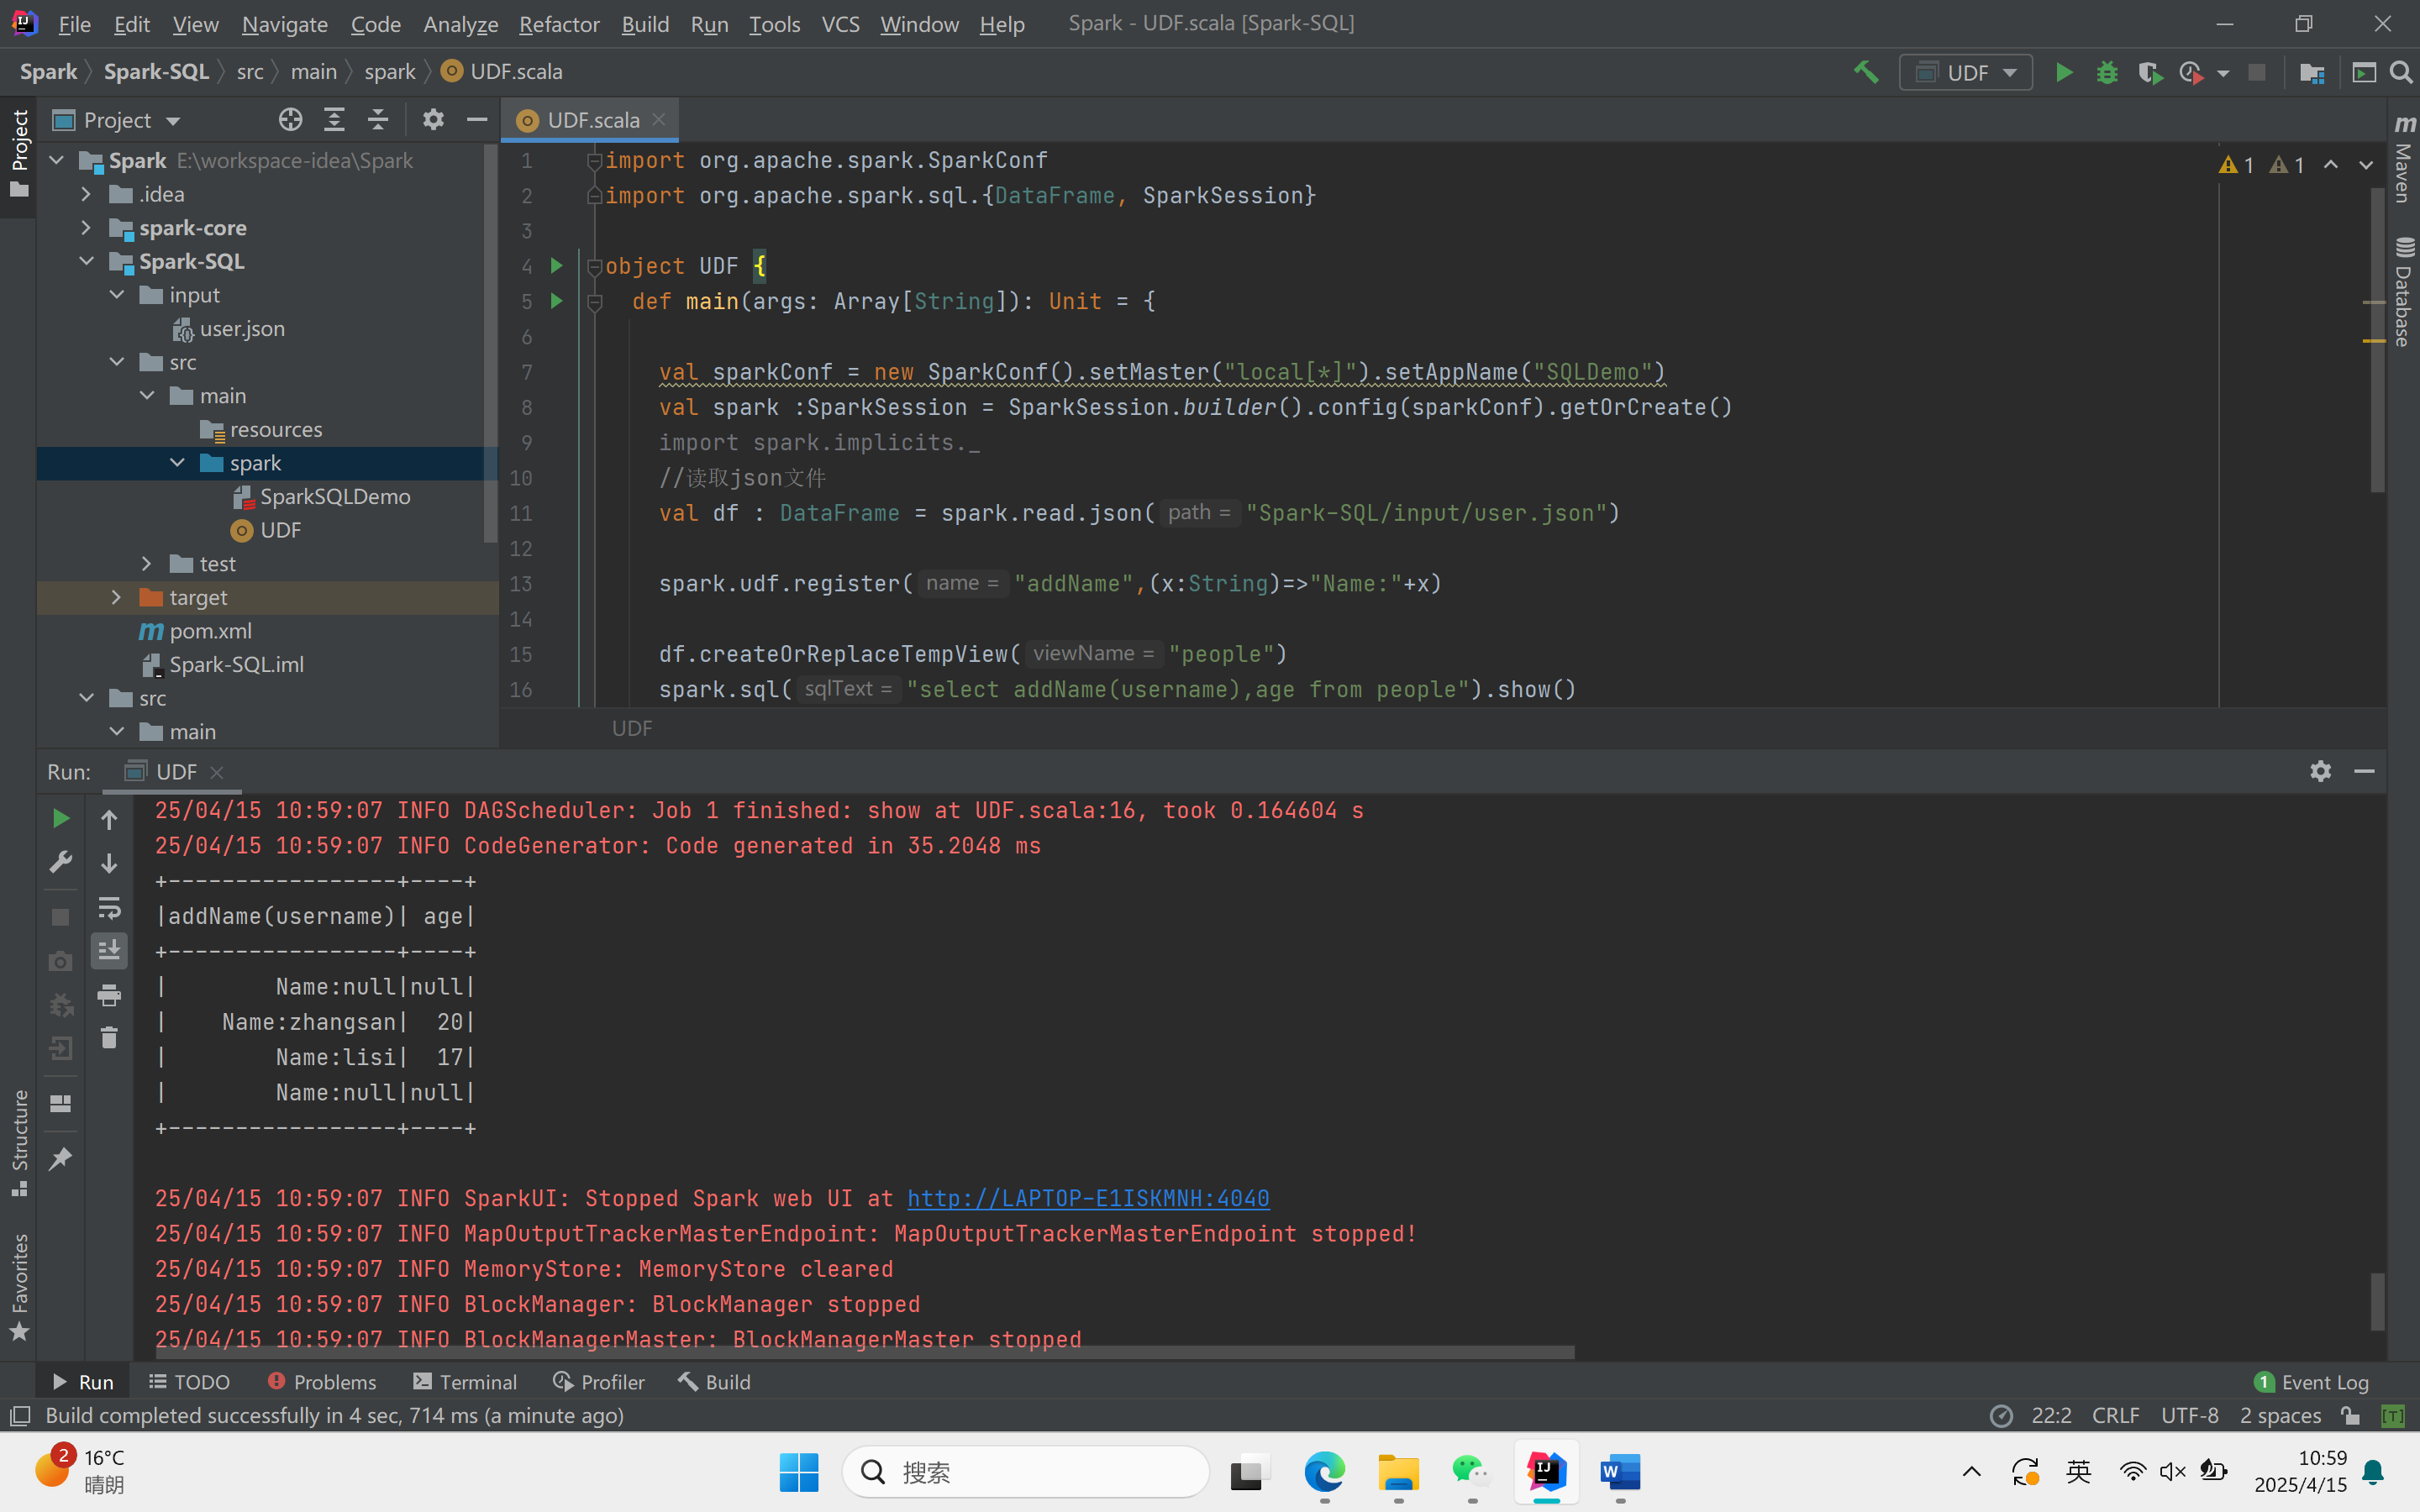
Task: Toggle soft-wrap in Run console
Action: click(109, 907)
